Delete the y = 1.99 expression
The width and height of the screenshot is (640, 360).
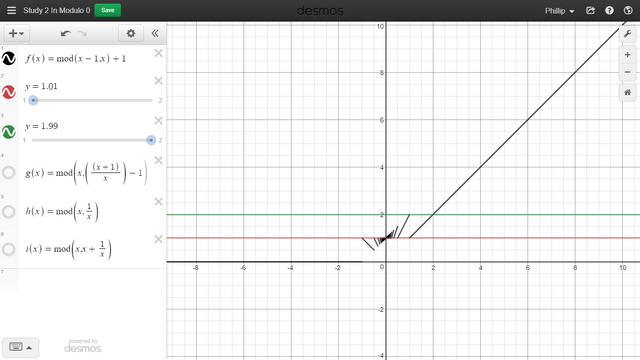tap(158, 120)
